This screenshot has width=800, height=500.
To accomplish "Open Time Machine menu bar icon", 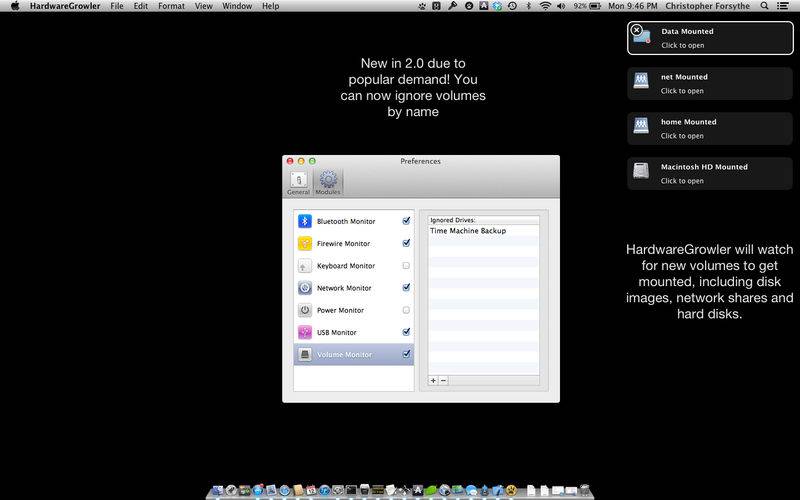I will pyautogui.click(x=512, y=6).
